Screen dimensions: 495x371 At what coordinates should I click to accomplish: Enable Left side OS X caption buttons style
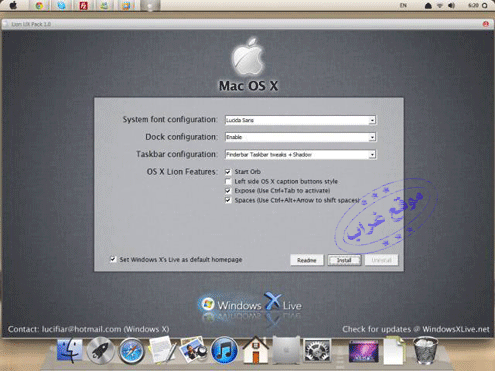(x=228, y=181)
